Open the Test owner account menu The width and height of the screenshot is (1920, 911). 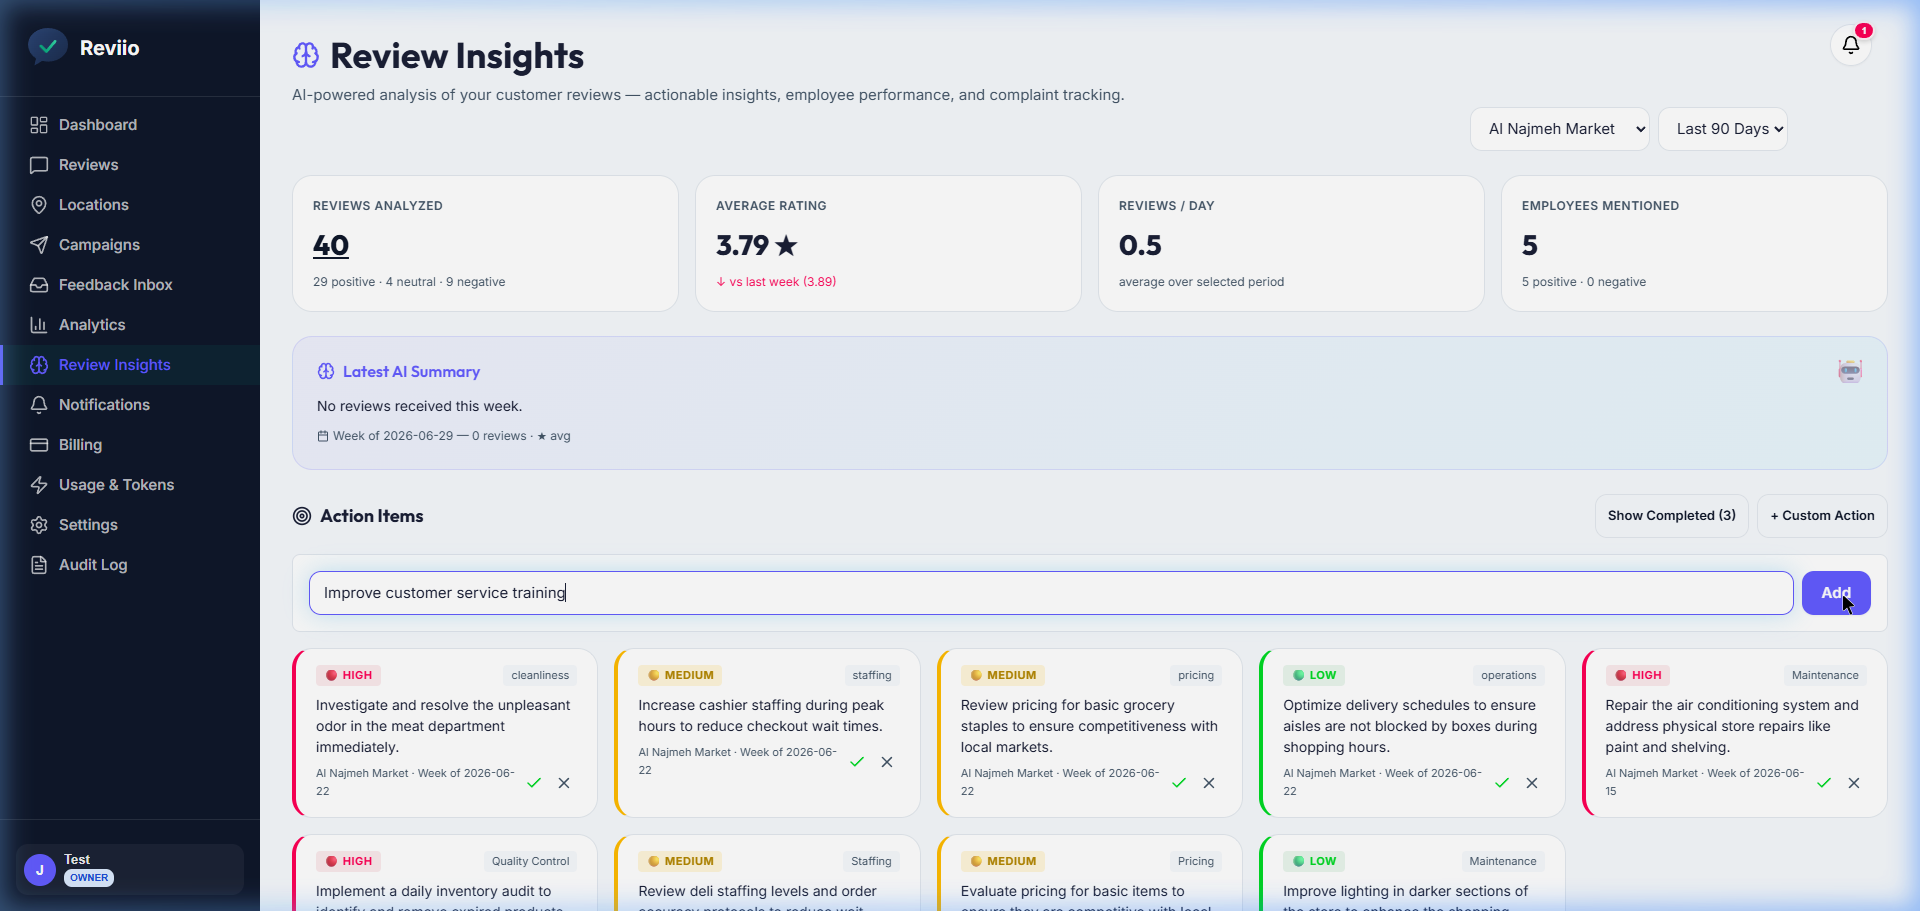(x=130, y=869)
